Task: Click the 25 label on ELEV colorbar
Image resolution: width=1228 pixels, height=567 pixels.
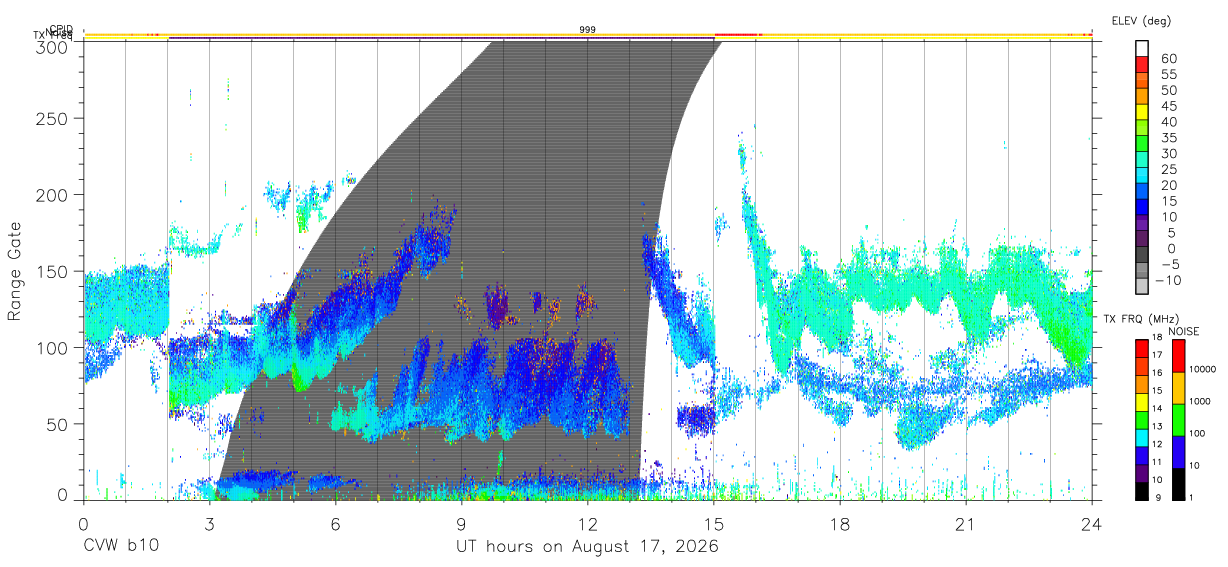Action: [x=1169, y=169]
